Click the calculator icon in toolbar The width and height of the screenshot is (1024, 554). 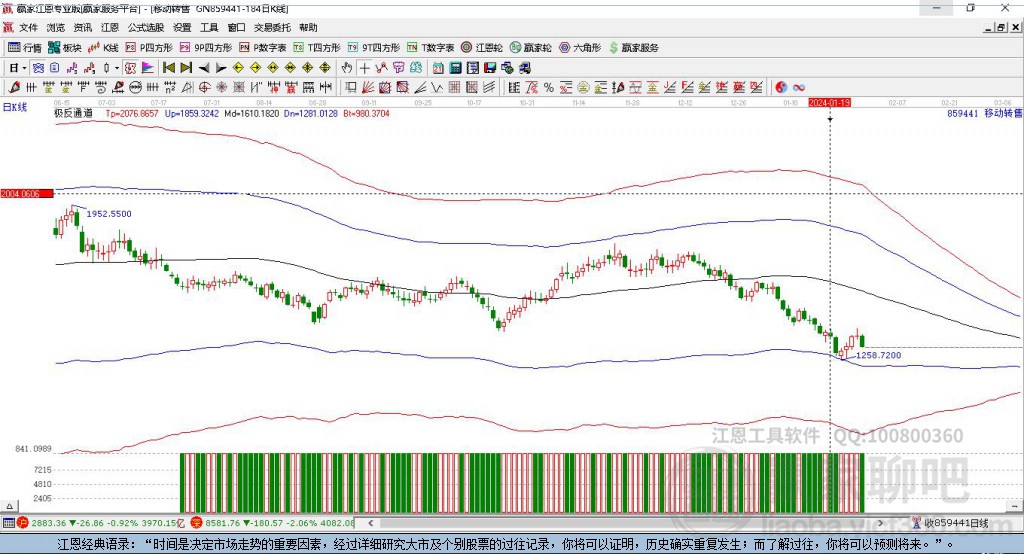pos(455,68)
